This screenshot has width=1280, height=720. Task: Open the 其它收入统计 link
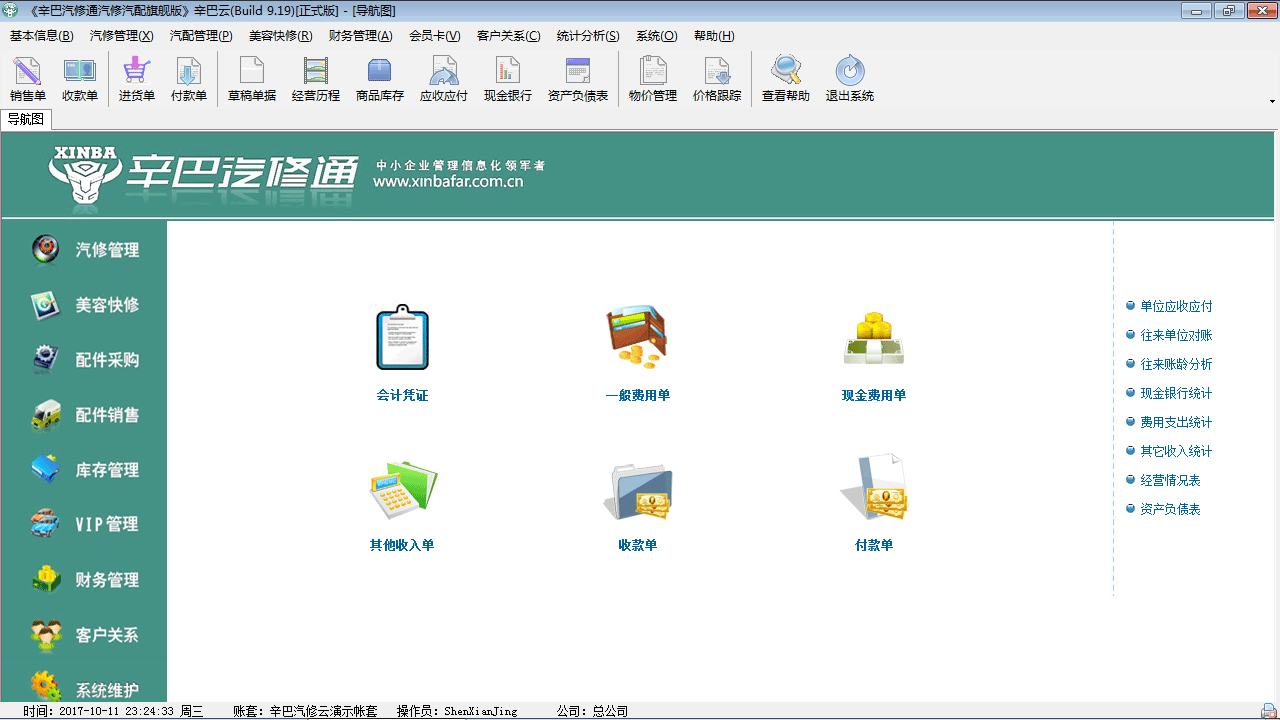(1176, 451)
